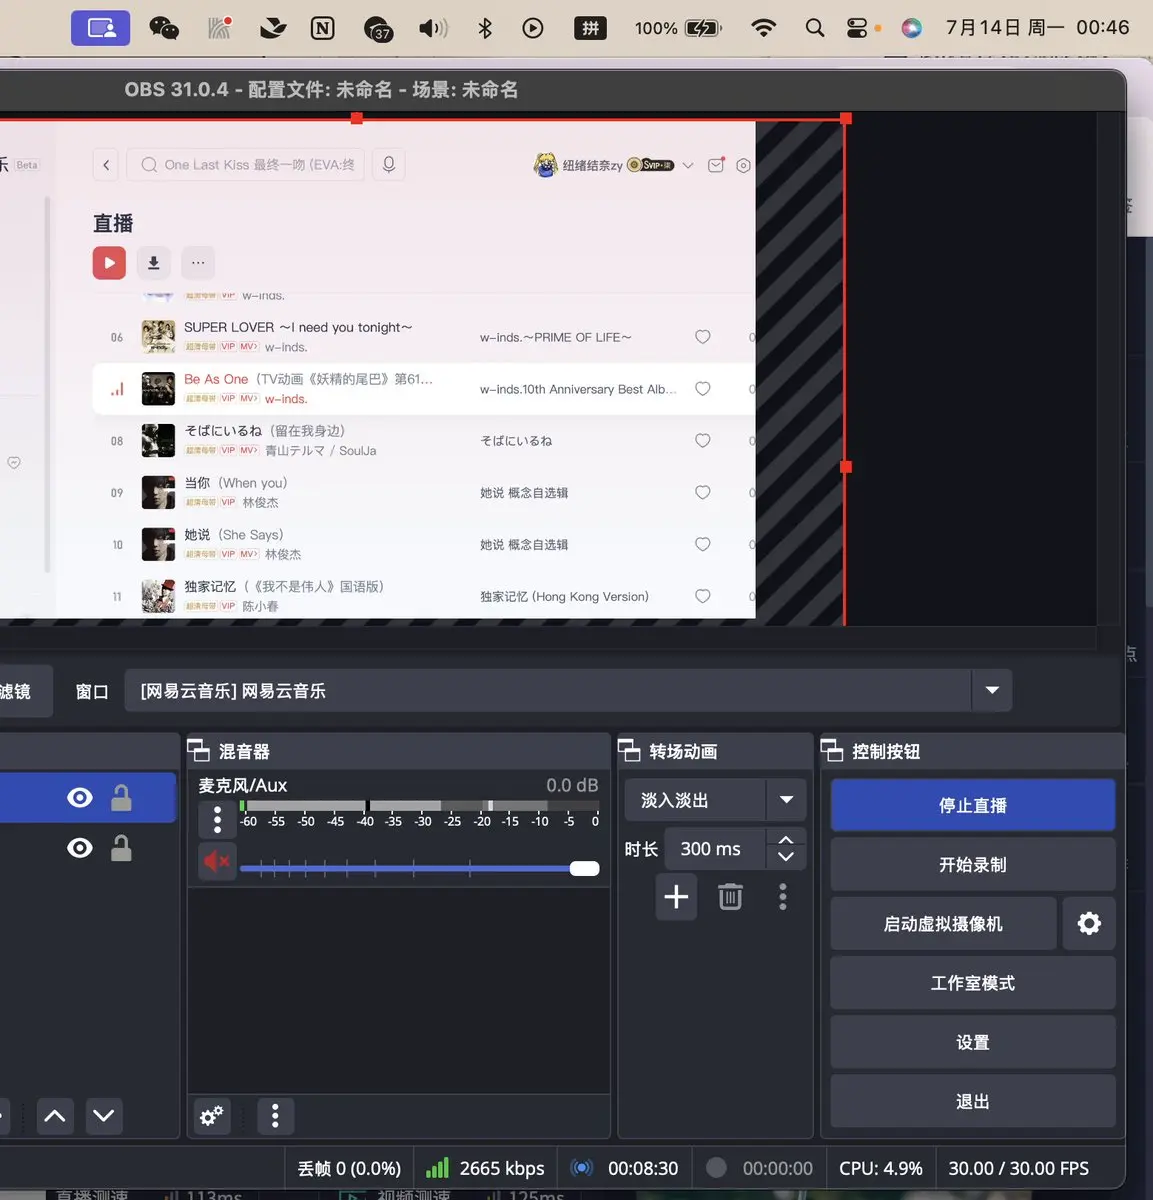Add a transition with plus button
The height and width of the screenshot is (1200, 1153).
pos(676,896)
